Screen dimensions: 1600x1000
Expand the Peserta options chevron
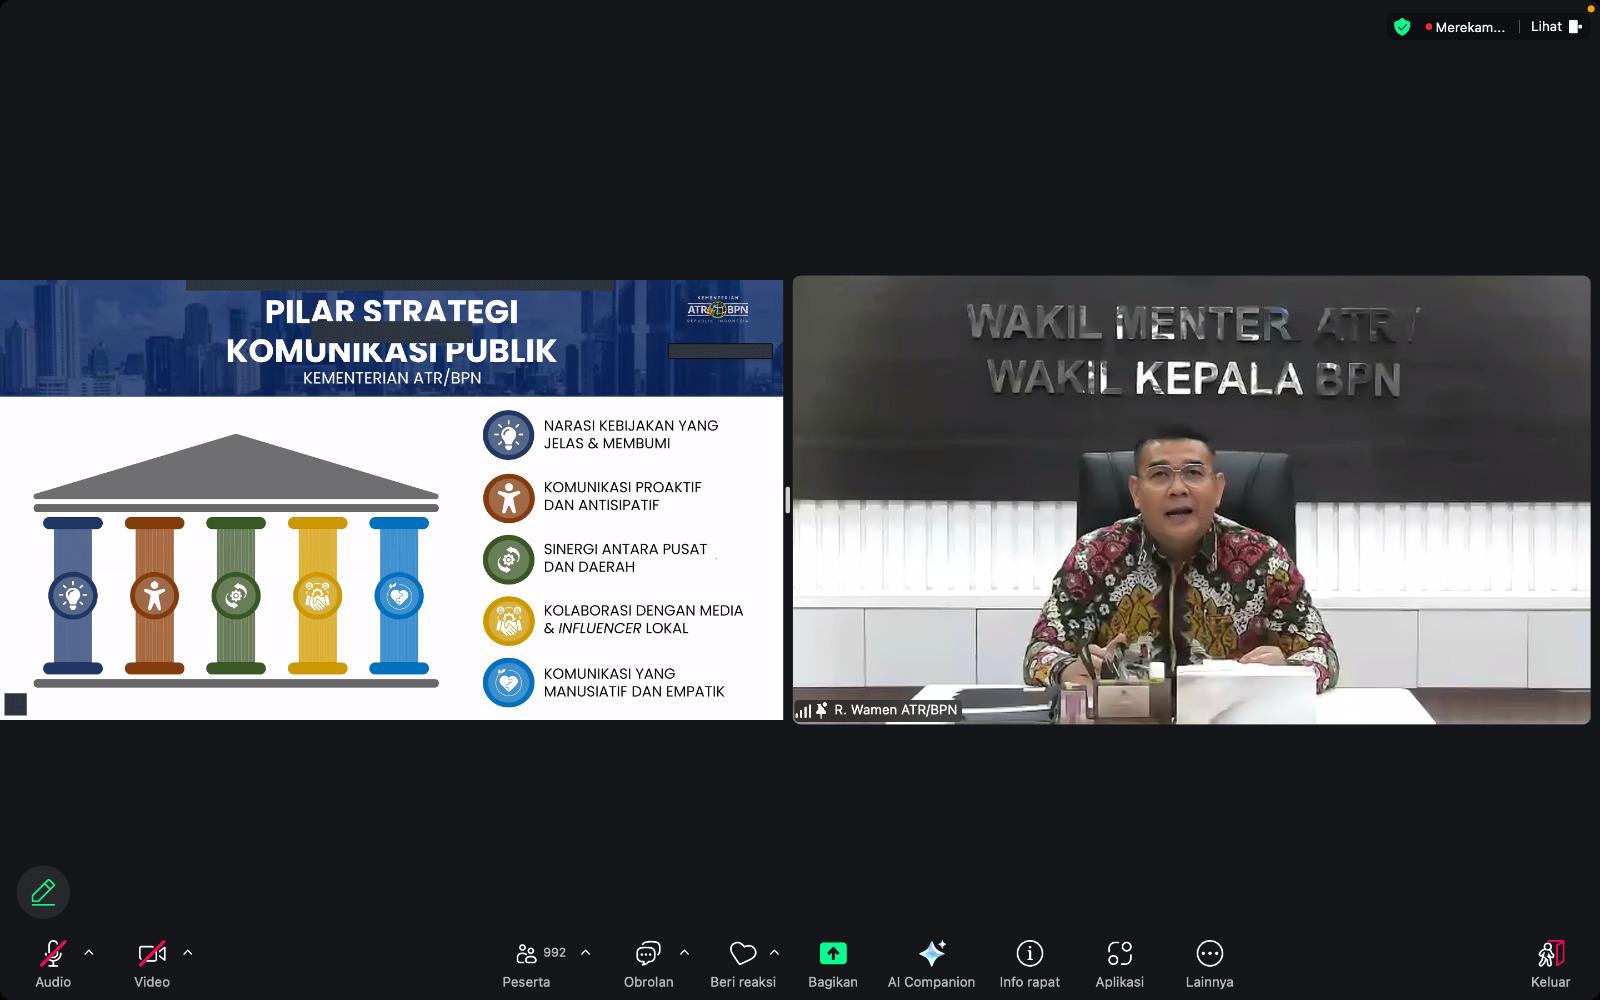click(585, 953)
